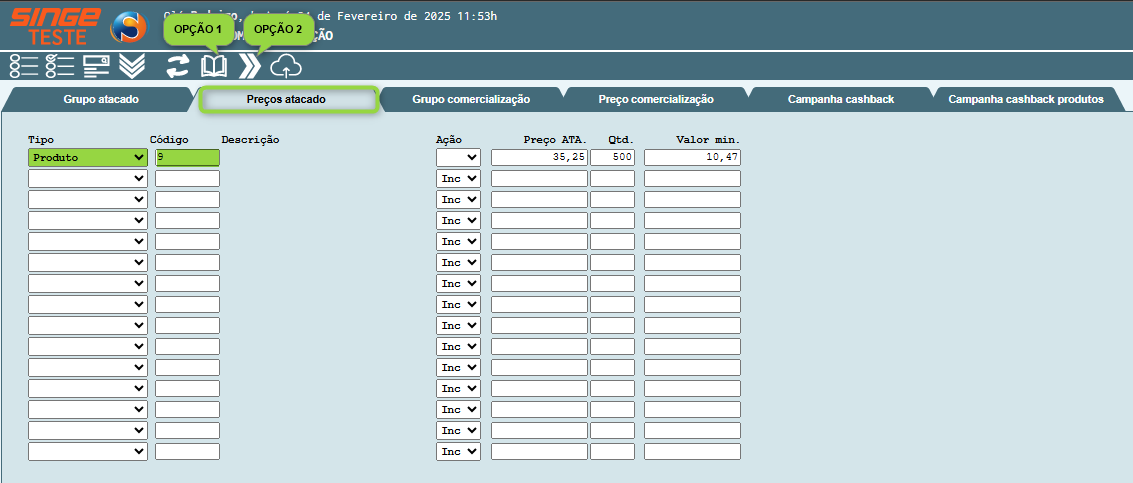
Task: Open the book icon under Opção 1
Action: pos(214,66)
